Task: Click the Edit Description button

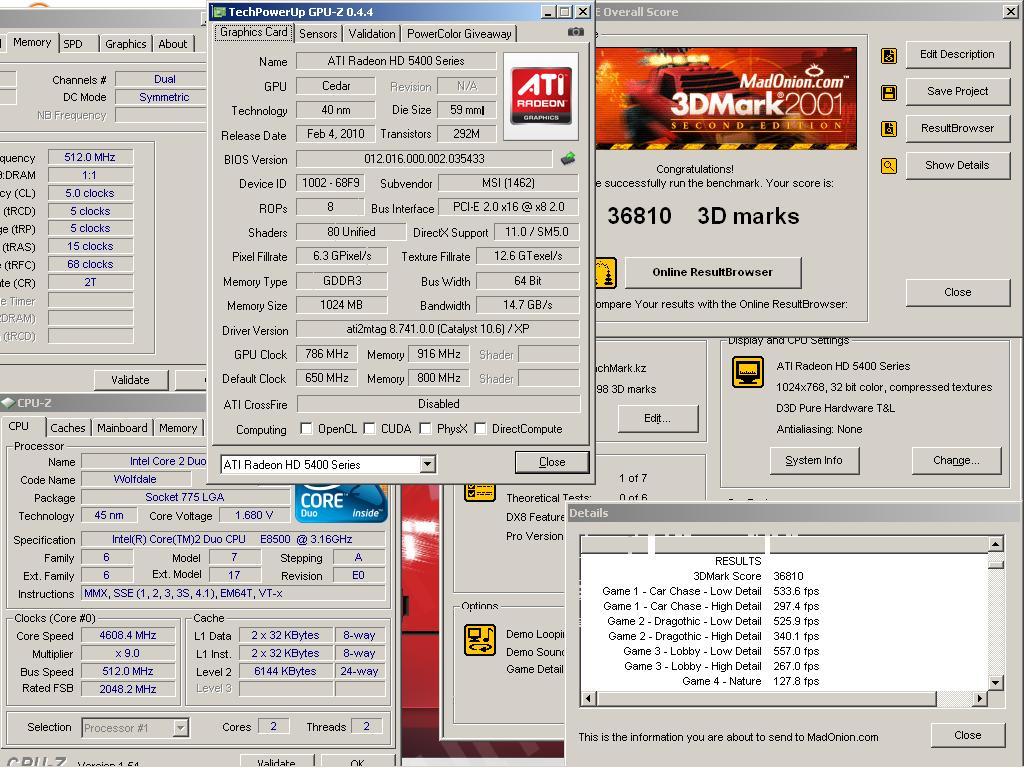Action: click(957, 54)
